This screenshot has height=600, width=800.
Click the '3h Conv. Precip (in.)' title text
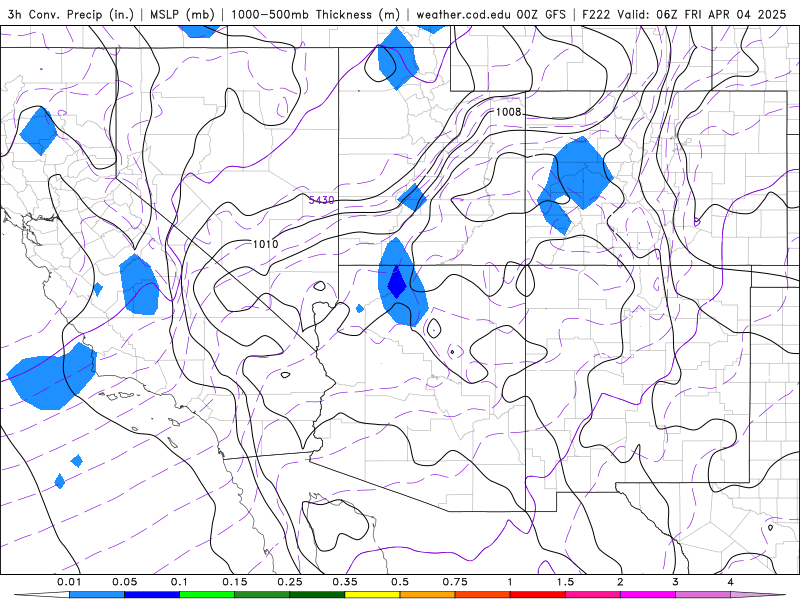coord(70,14)
